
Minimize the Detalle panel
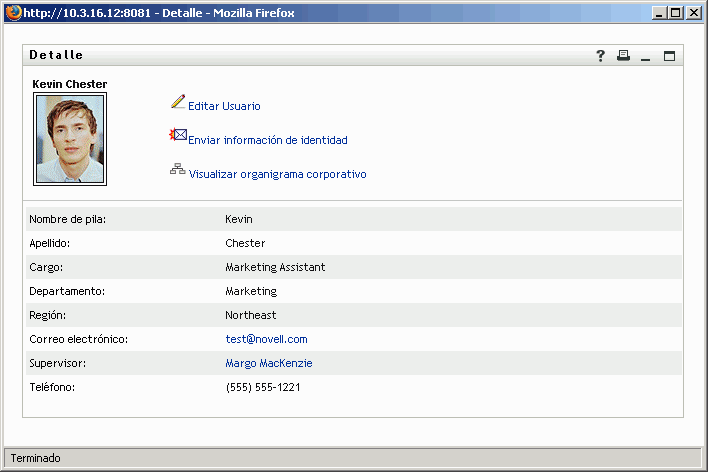tap(646, 57)
